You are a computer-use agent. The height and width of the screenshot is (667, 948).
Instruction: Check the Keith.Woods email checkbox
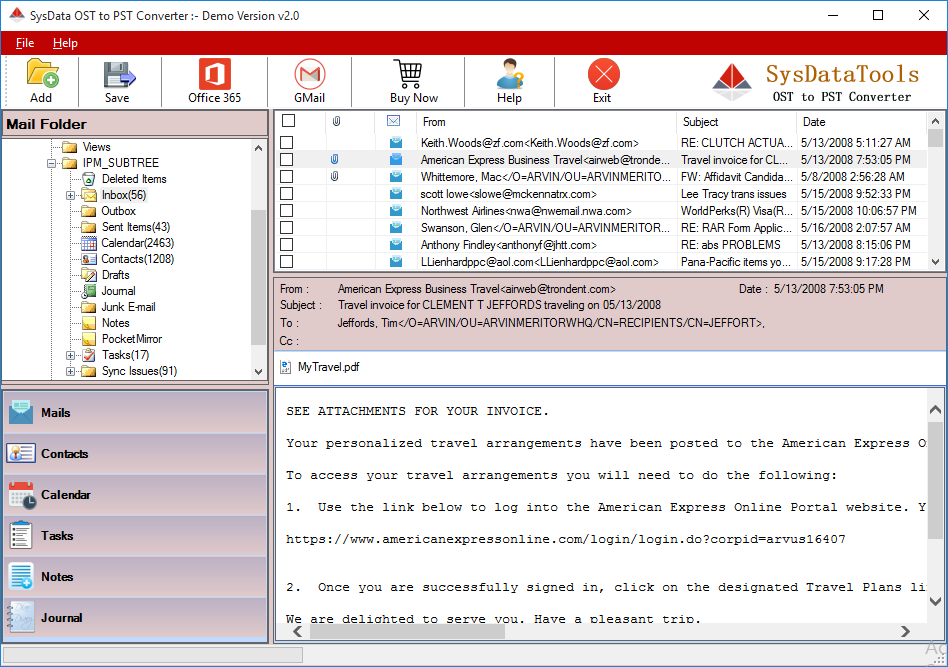point(287,143)
